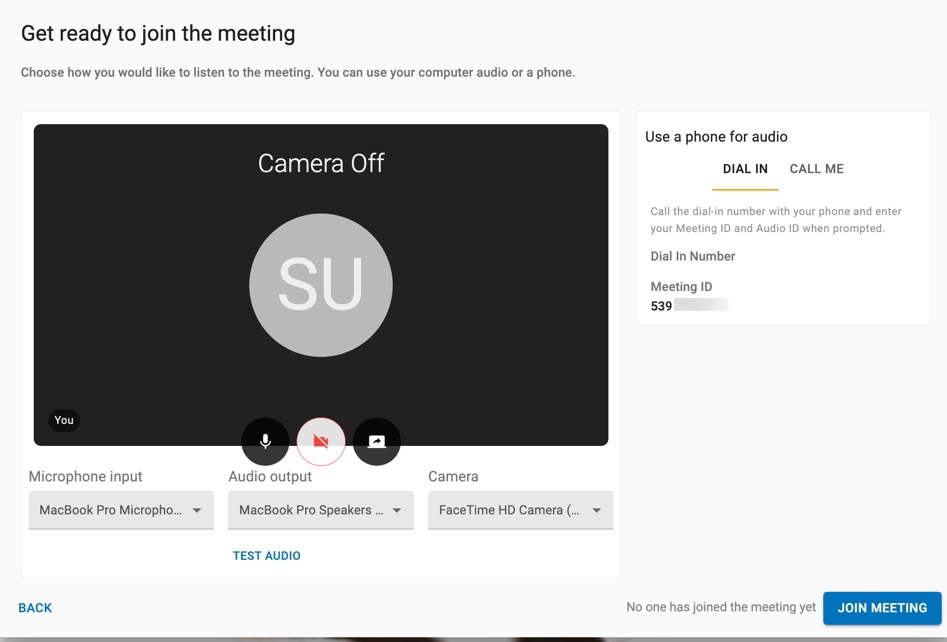
Task: Click the SU avatar circle
Action: [x=321, y=285]
